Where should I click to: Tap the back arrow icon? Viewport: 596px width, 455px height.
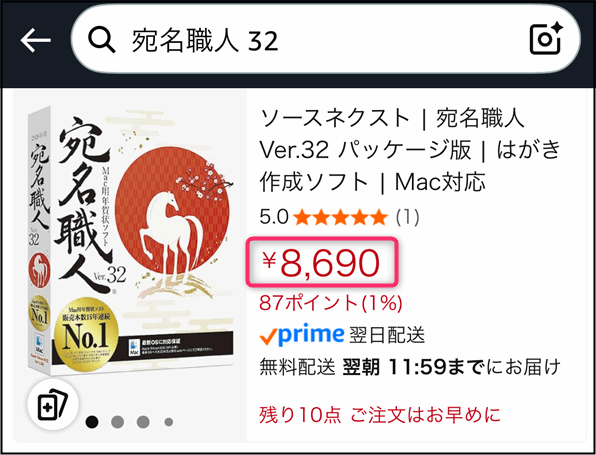pos(36,40)
